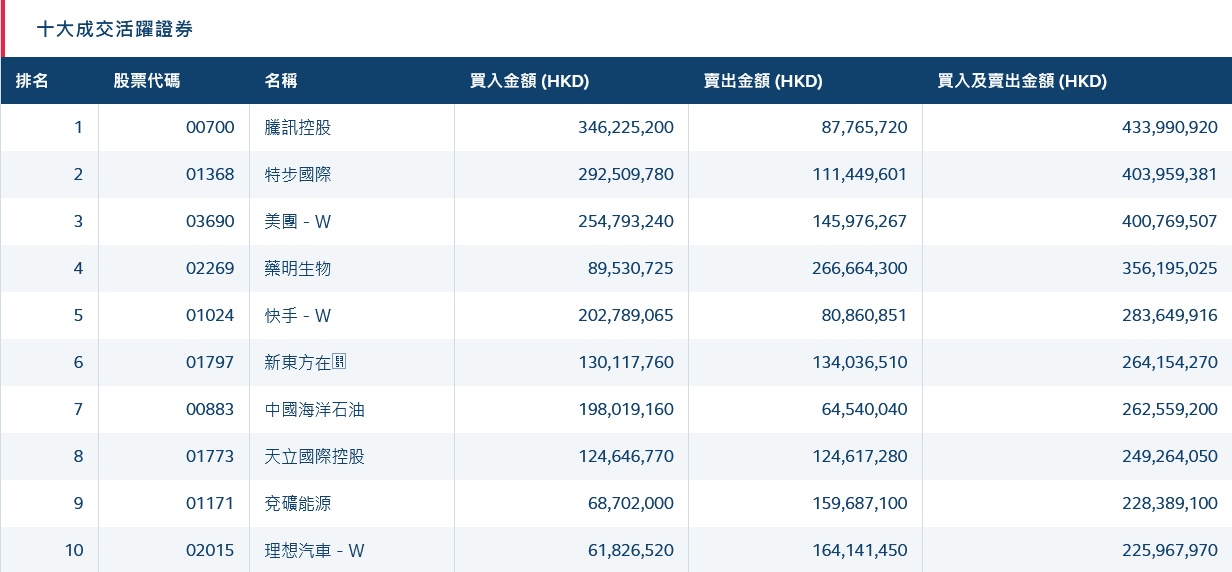
Task: Select stock code 02269
Action: 210,268
